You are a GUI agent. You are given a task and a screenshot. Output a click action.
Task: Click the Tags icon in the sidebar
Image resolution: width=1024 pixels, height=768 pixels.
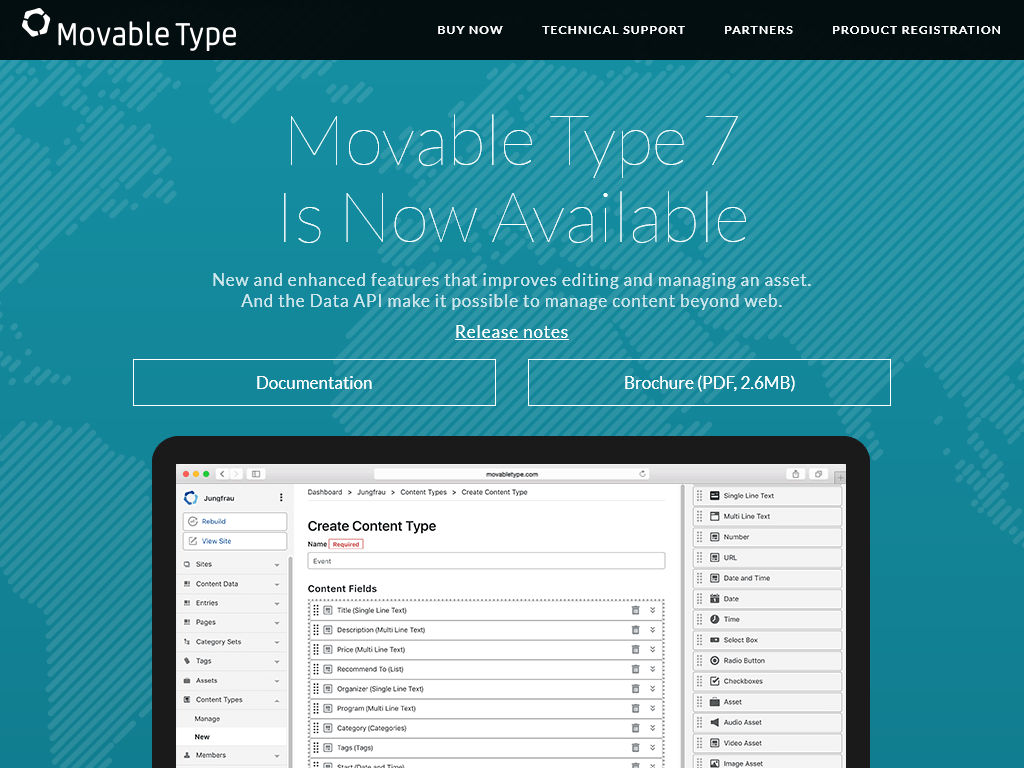tap(186, 661)
